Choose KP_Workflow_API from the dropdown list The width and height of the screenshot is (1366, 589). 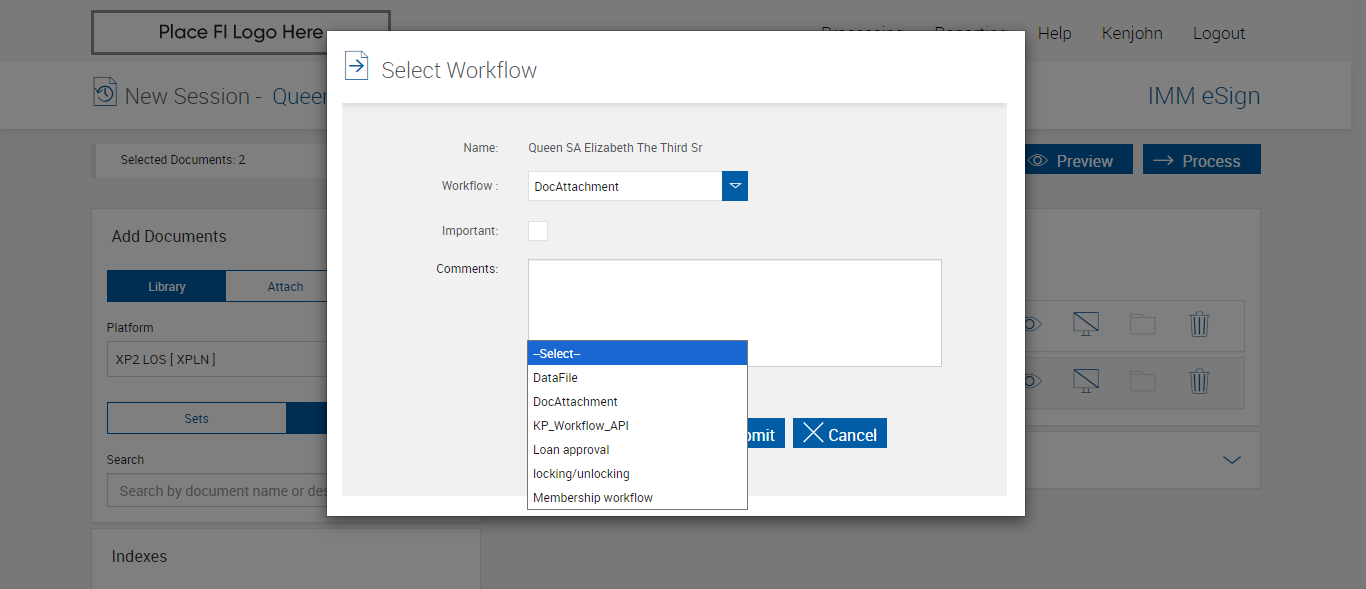tap(637, 426)
